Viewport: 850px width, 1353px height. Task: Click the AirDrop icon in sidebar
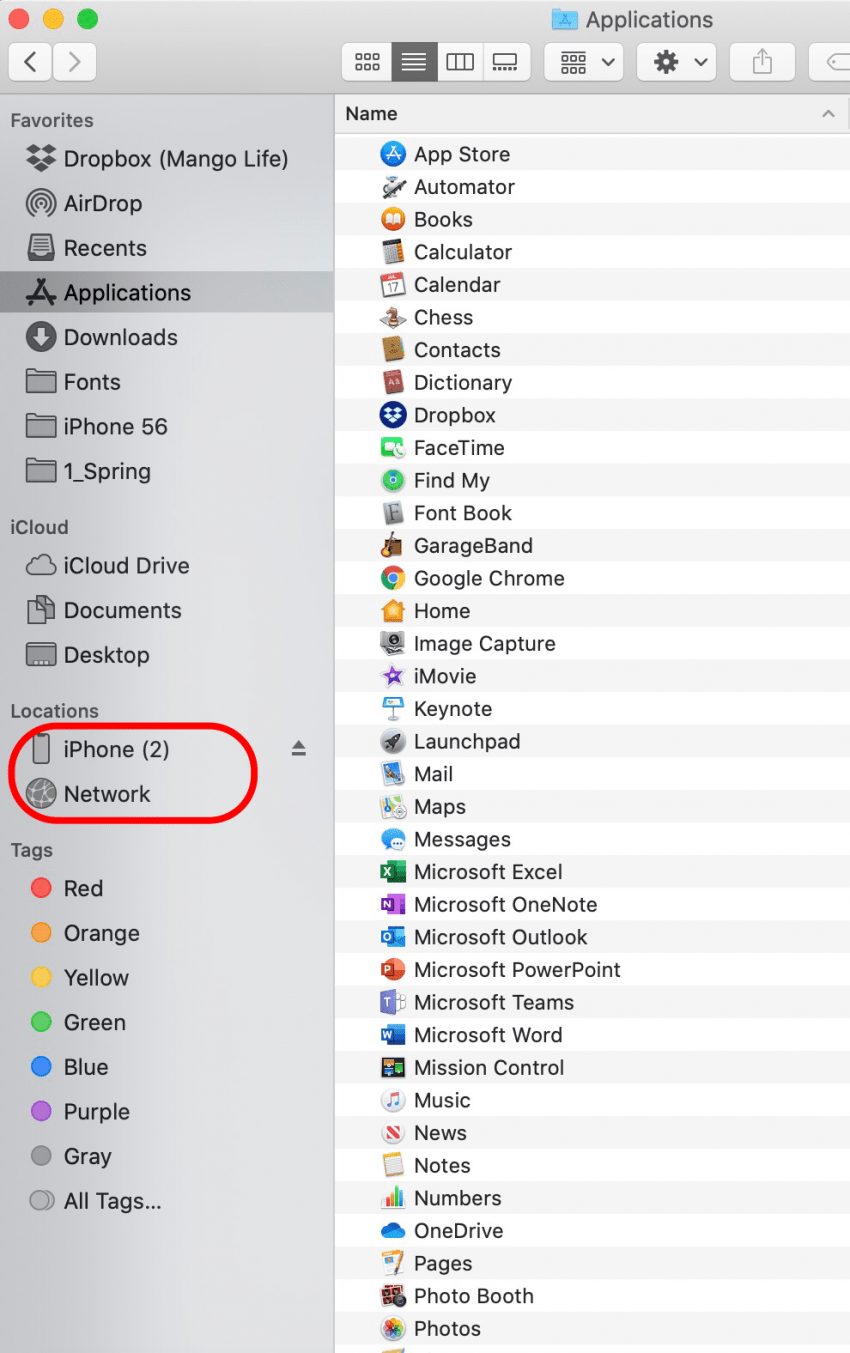41,203
